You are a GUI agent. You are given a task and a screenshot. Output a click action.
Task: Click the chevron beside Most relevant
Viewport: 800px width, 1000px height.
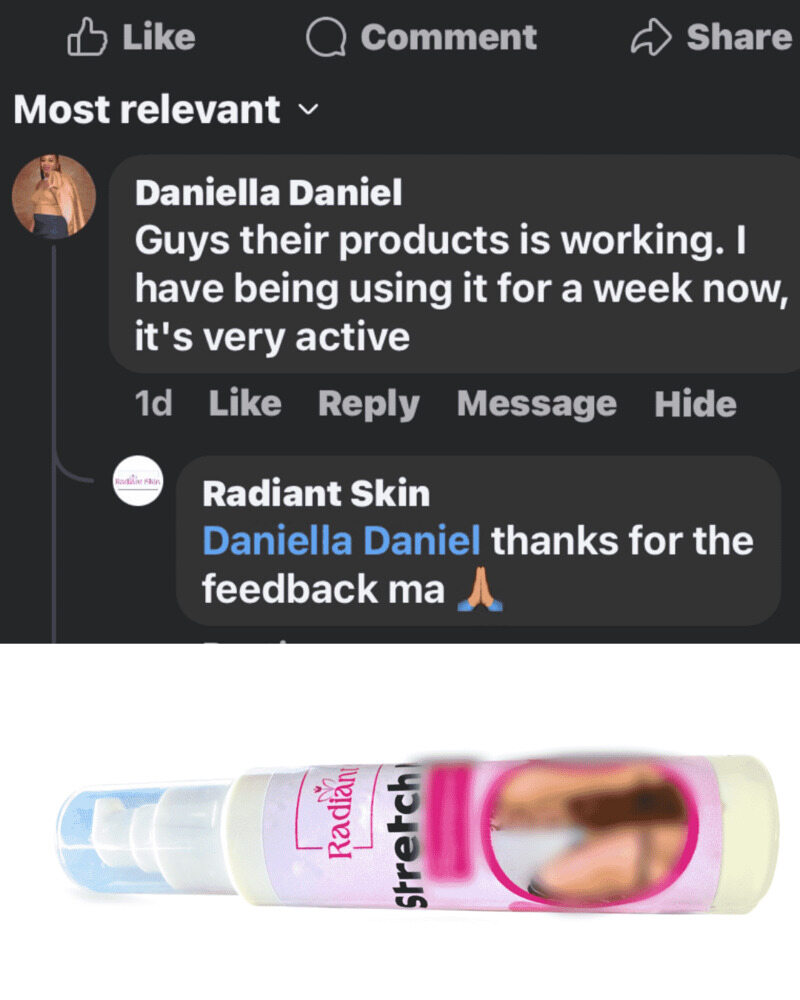tap(308, 110)
